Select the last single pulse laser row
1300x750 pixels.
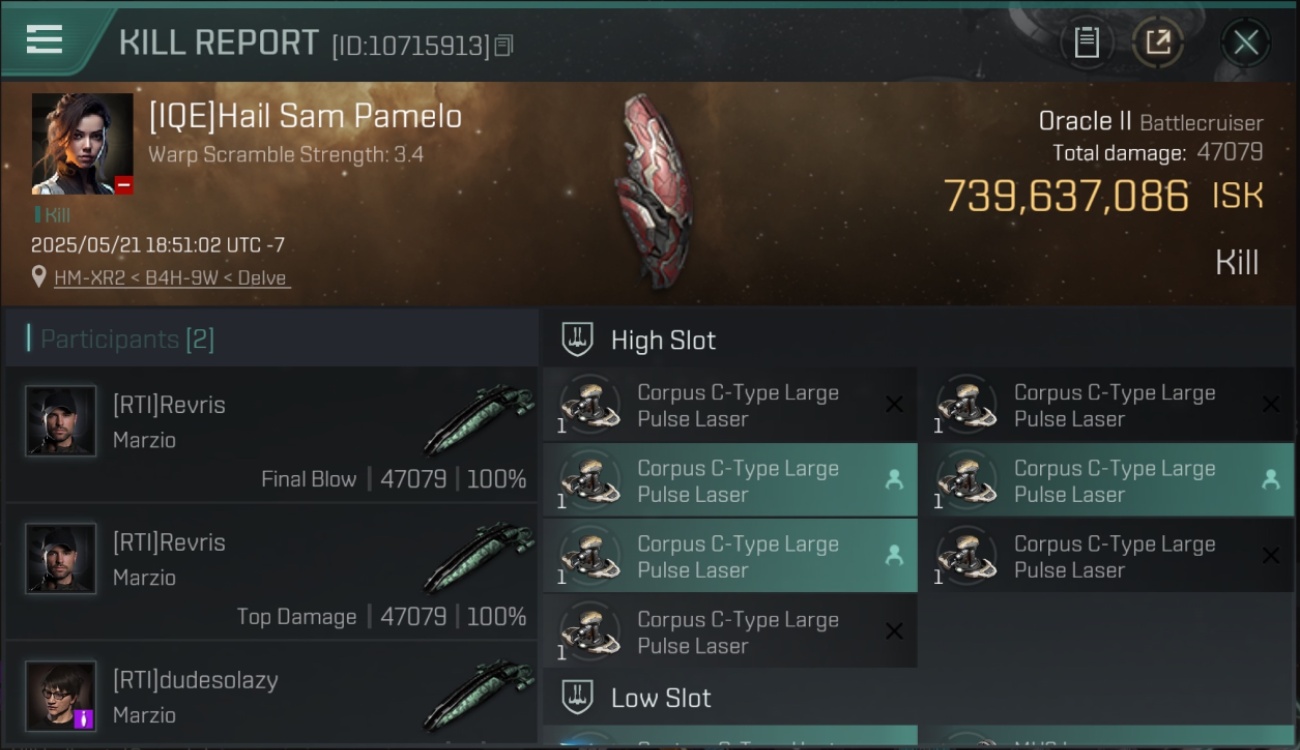[x=730, y=632]
